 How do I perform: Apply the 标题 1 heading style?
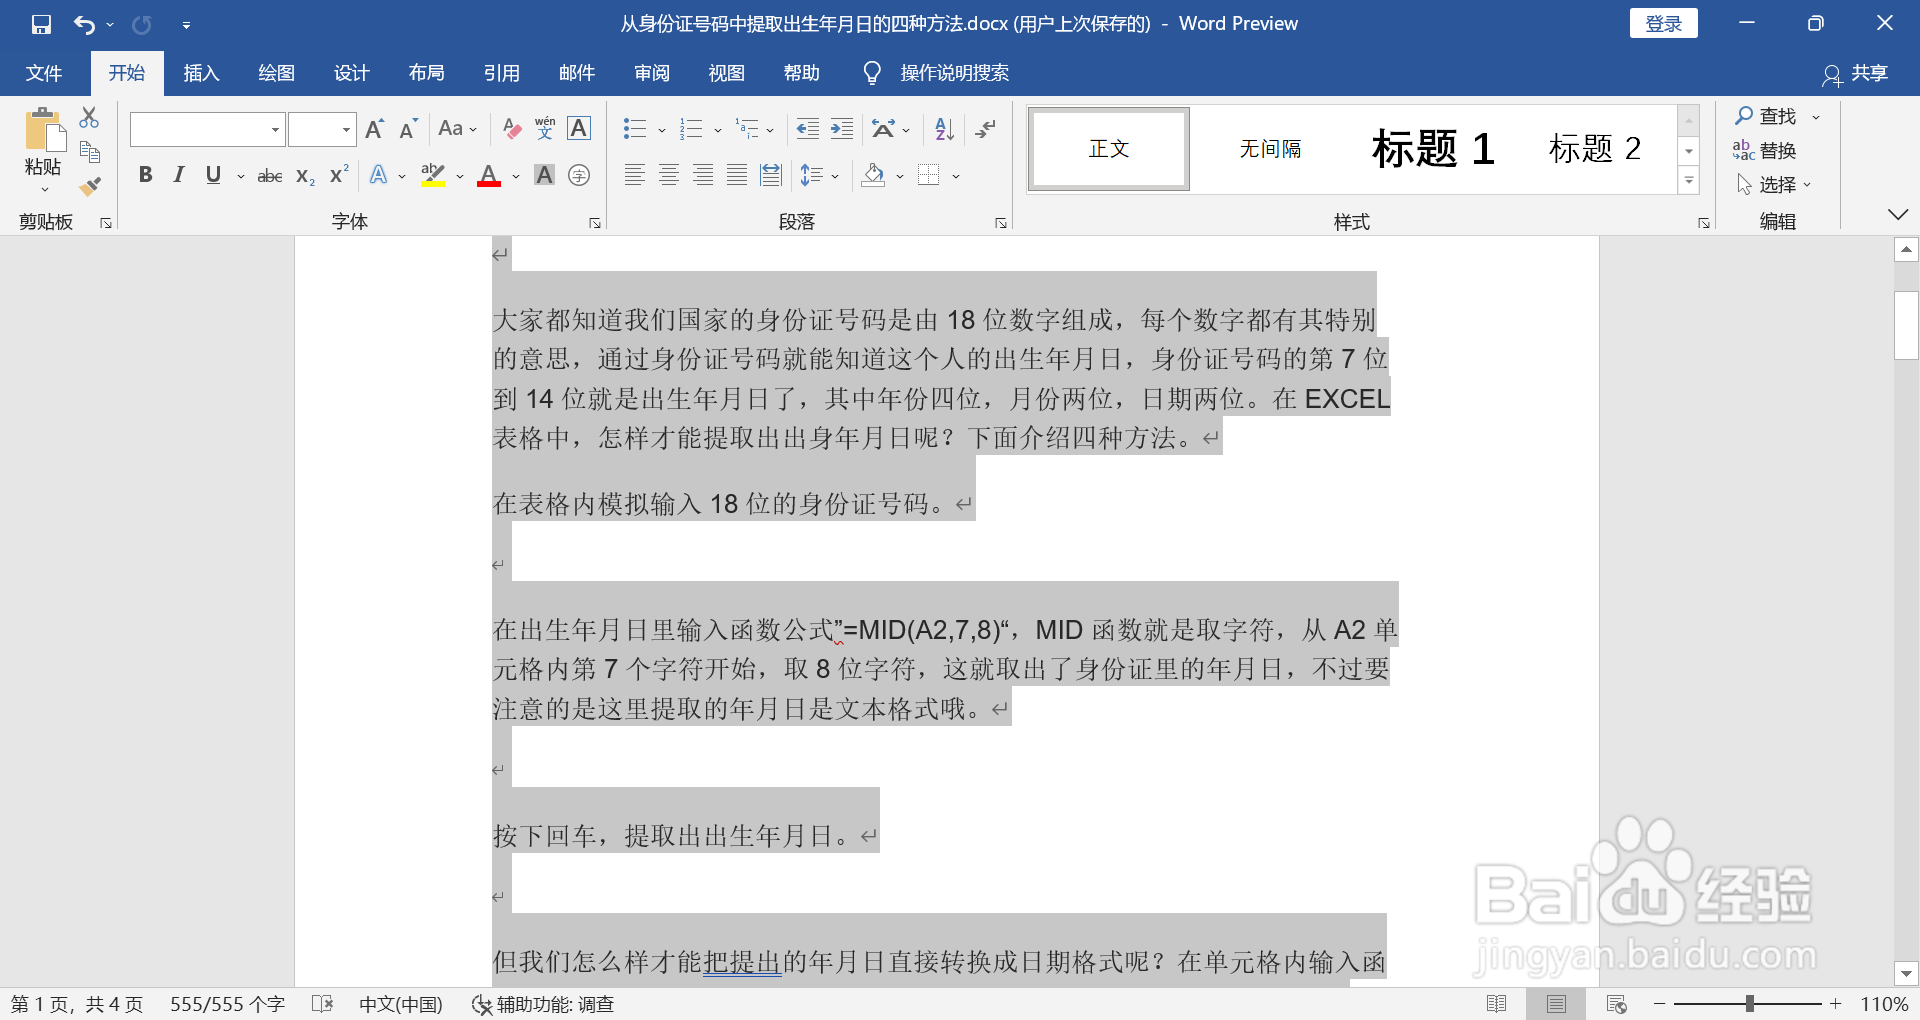point(1433,149)
